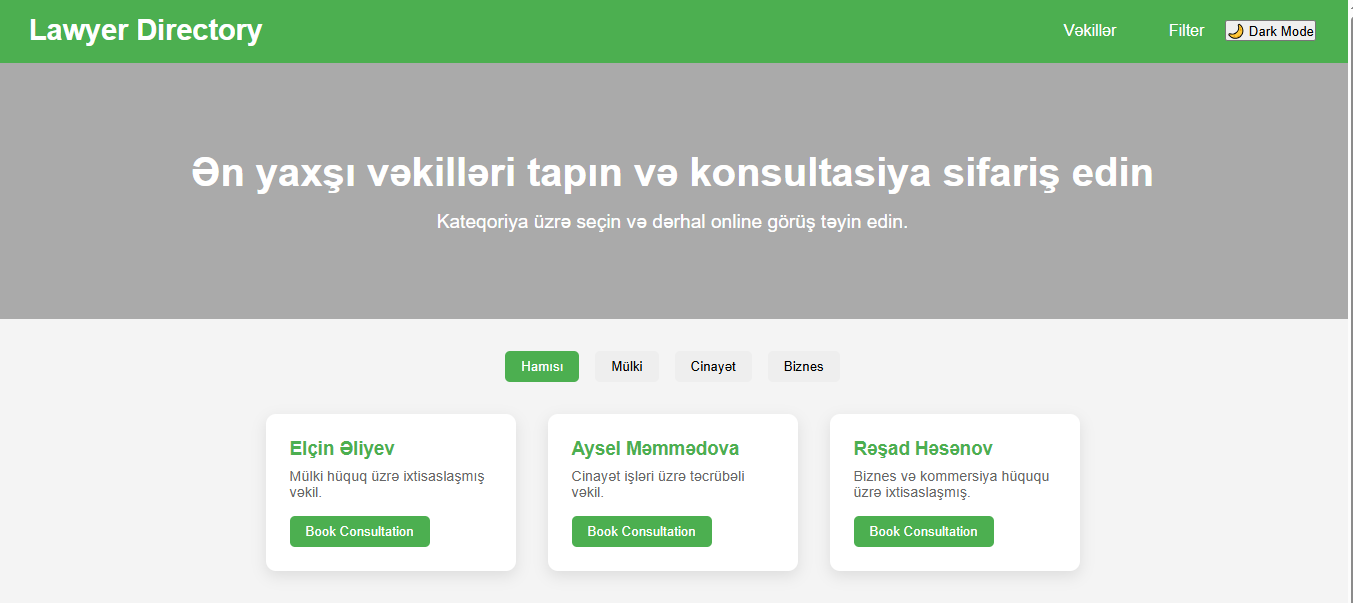
Task: Choose the Cinayət filter button
Action: 712,367
